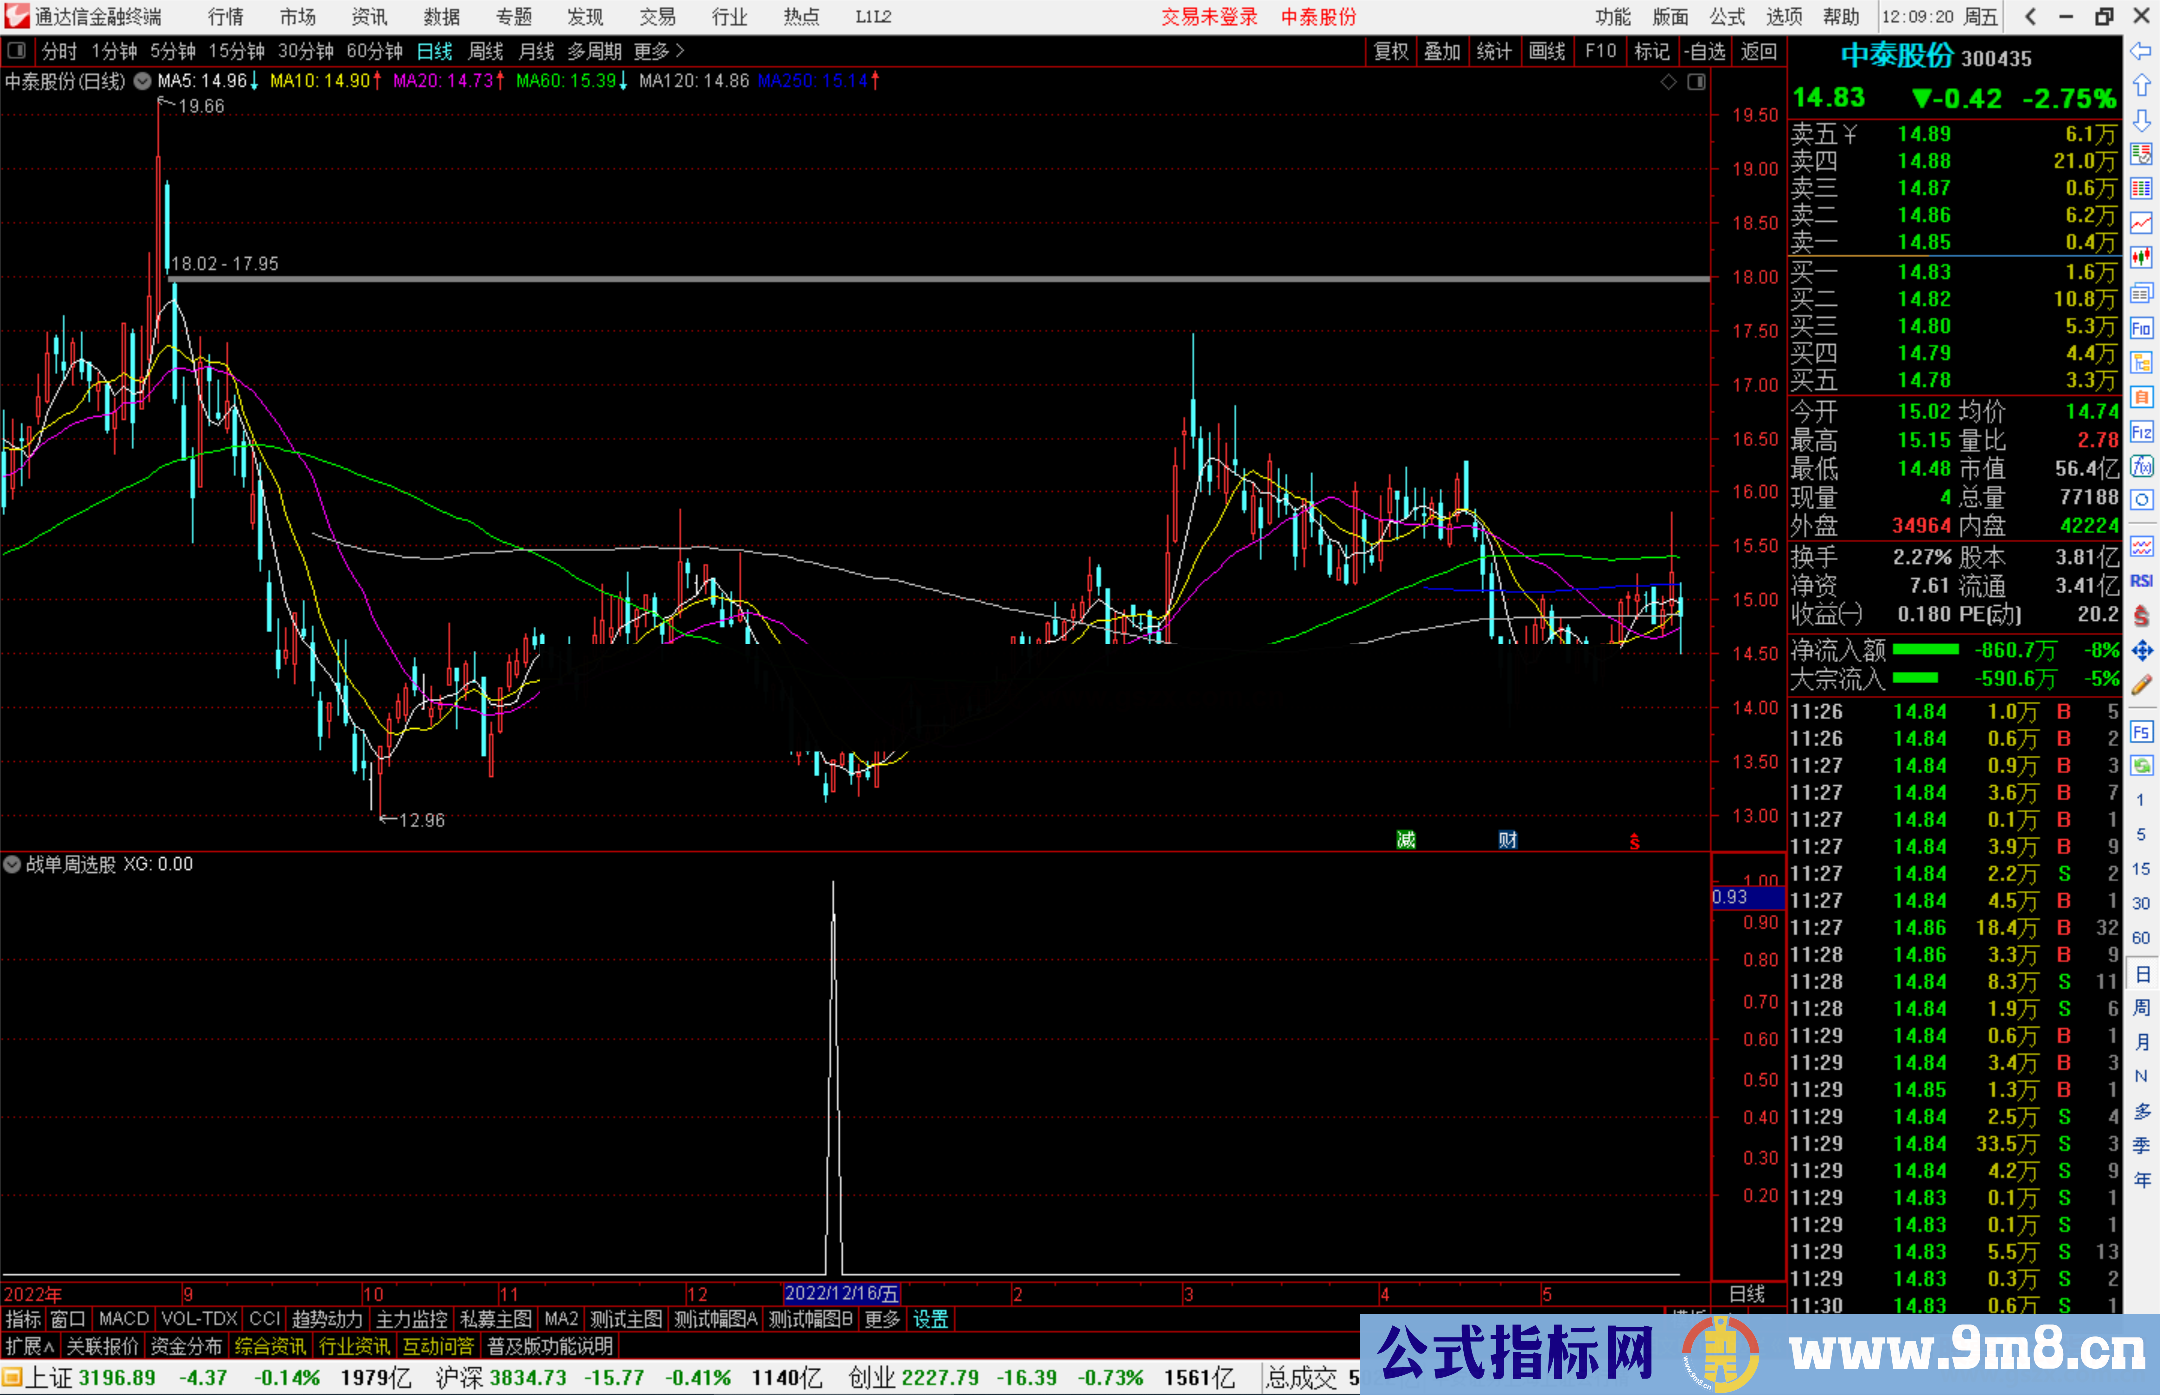Click the trend line chart sidebar icon
This screenshot has height=1395, width=2160.
tap(2141, 223)
